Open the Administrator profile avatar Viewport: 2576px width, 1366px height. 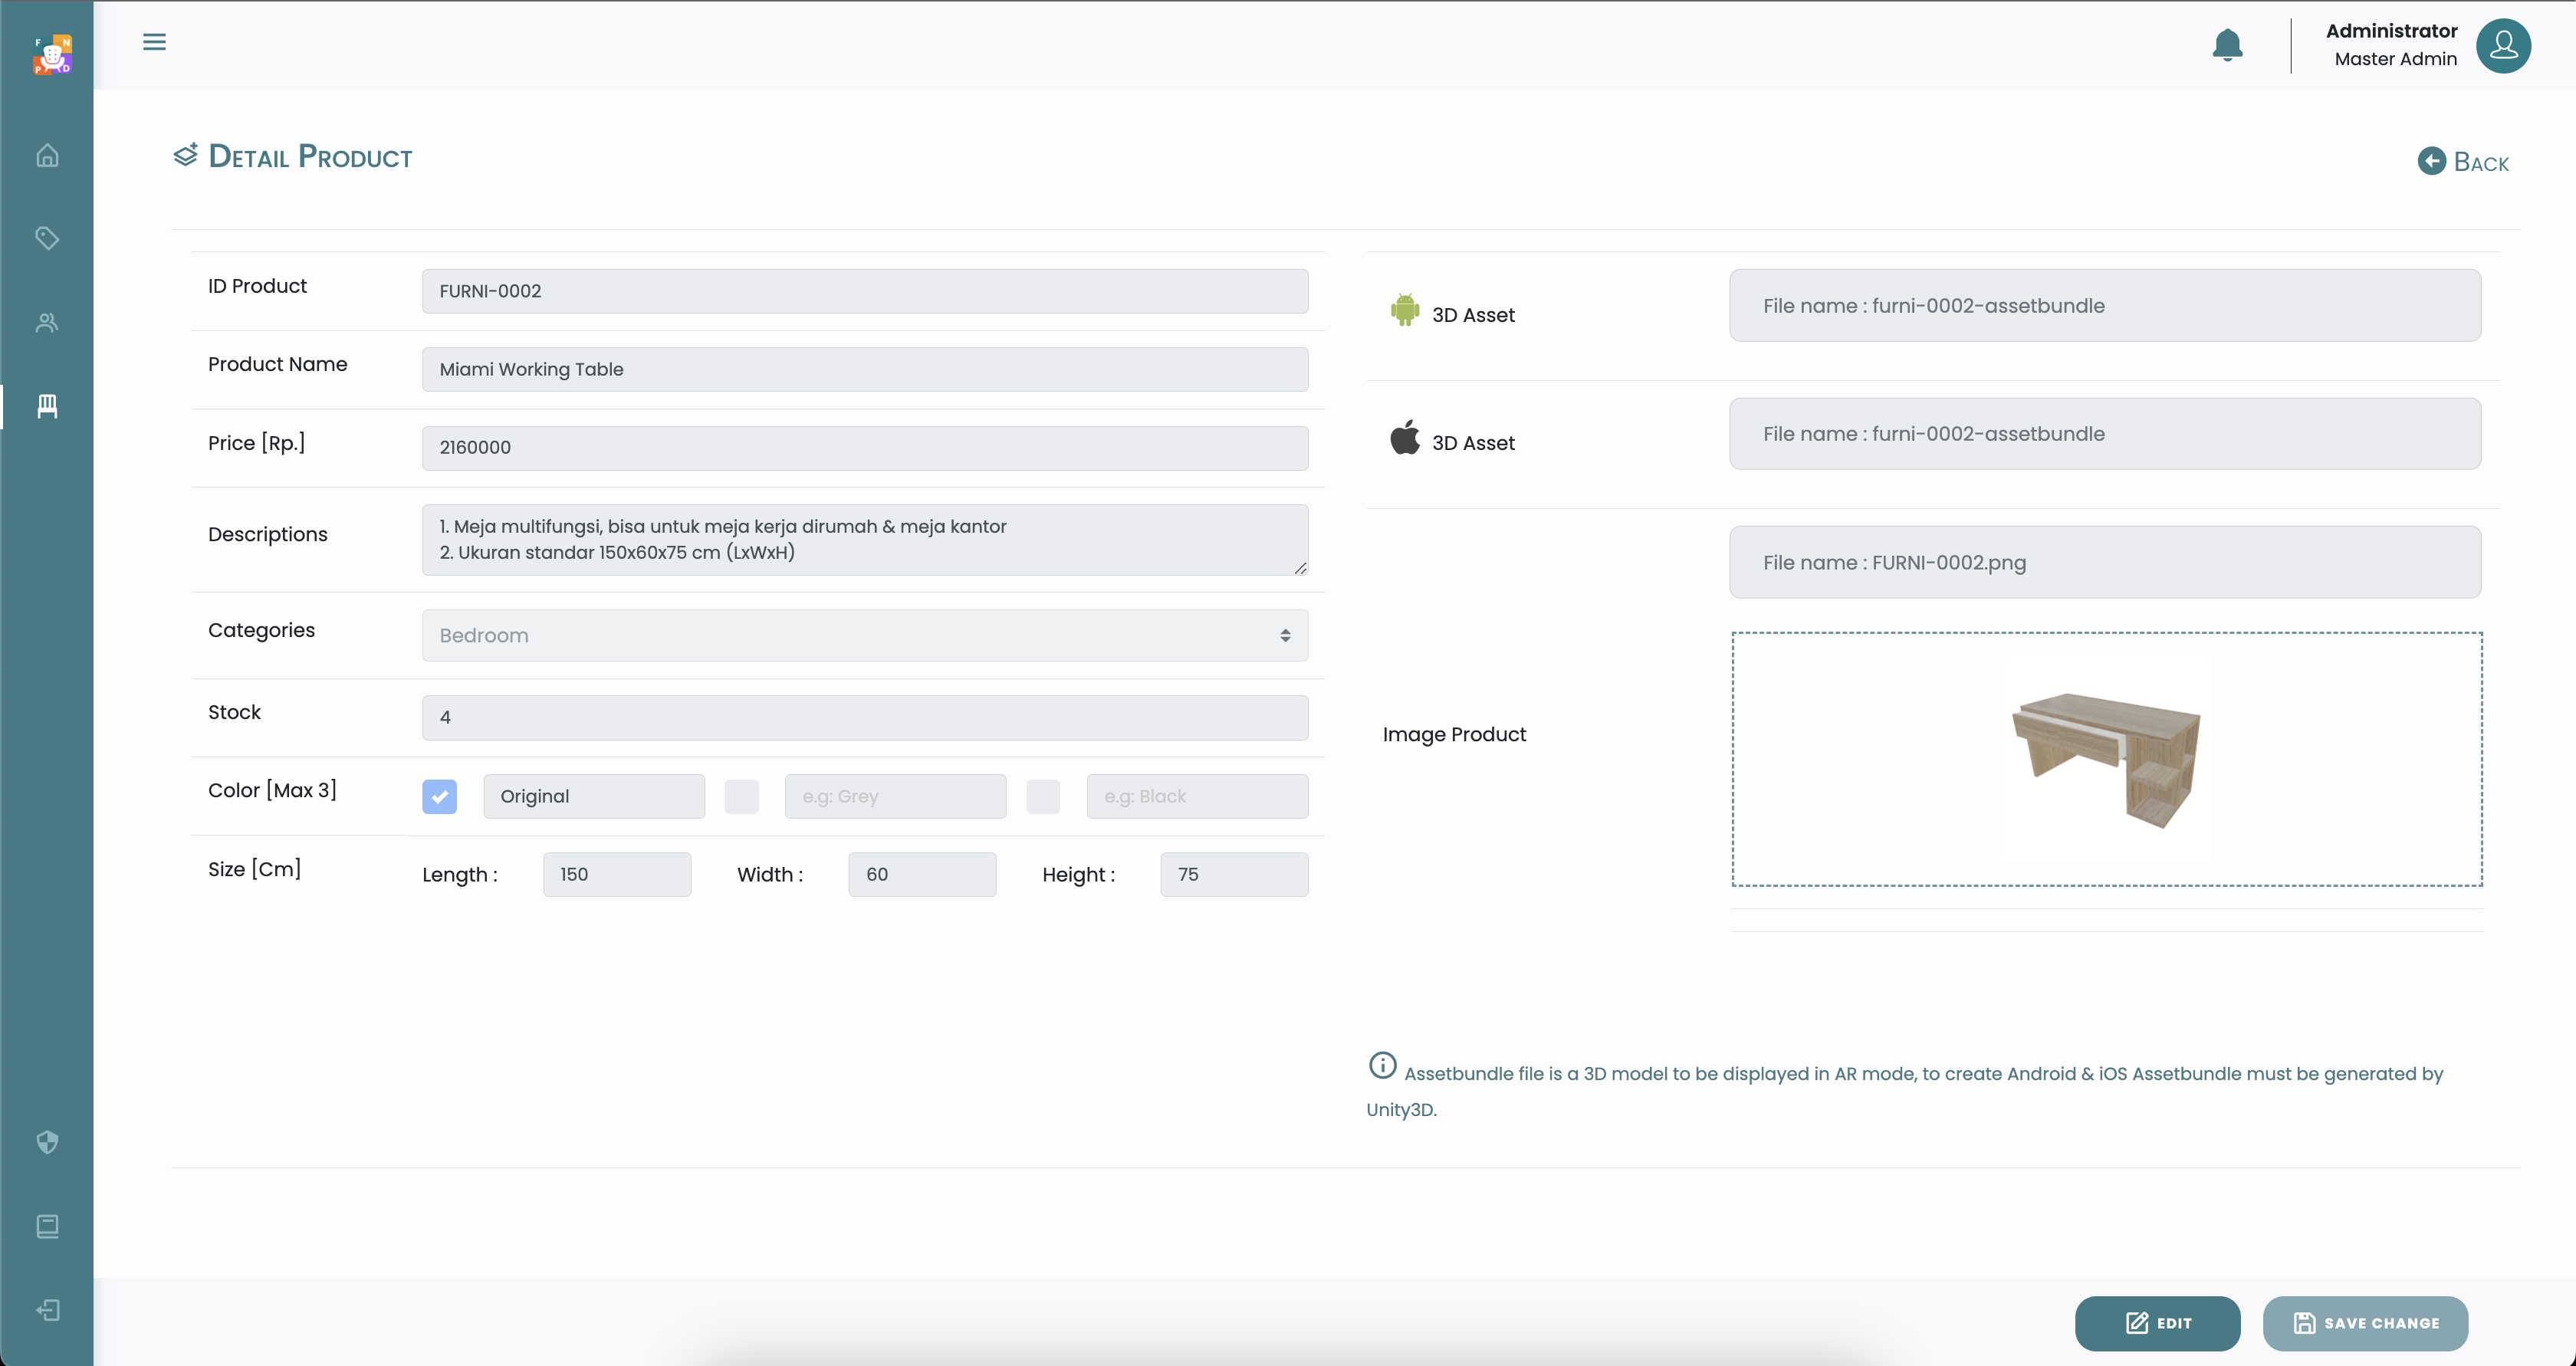[x=2503, y=45]
